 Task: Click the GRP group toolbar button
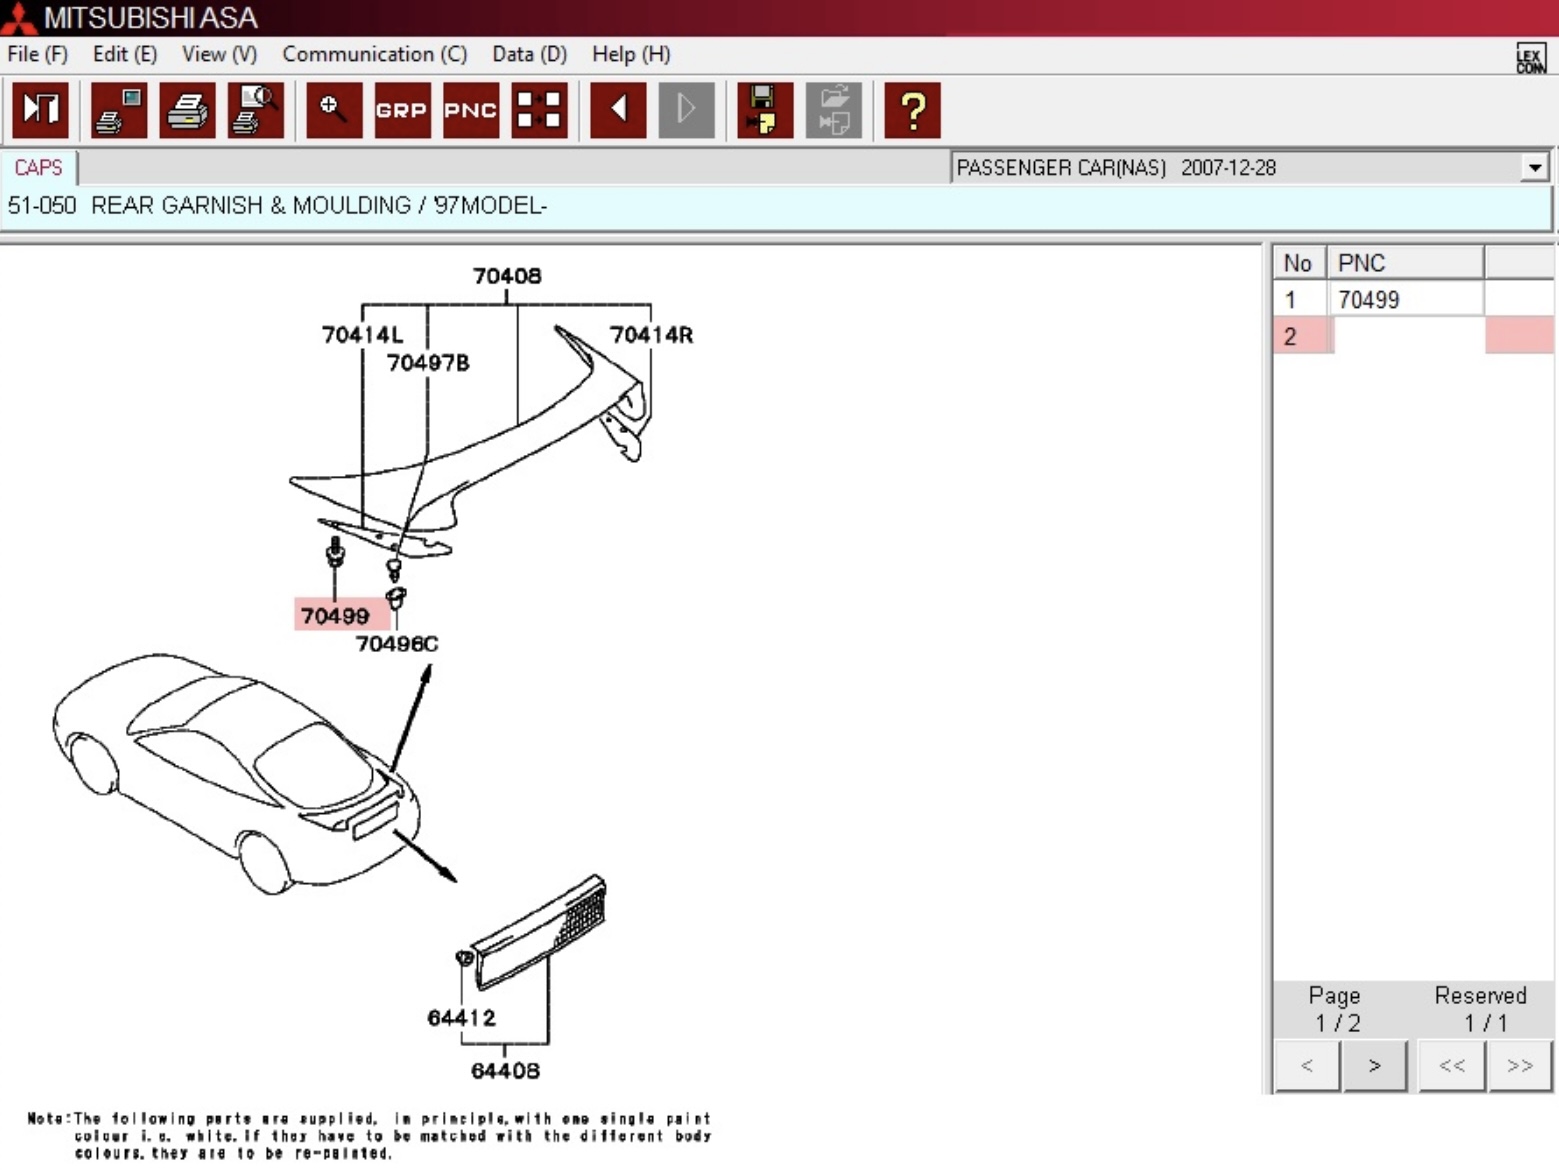click(x=402, y=110)
